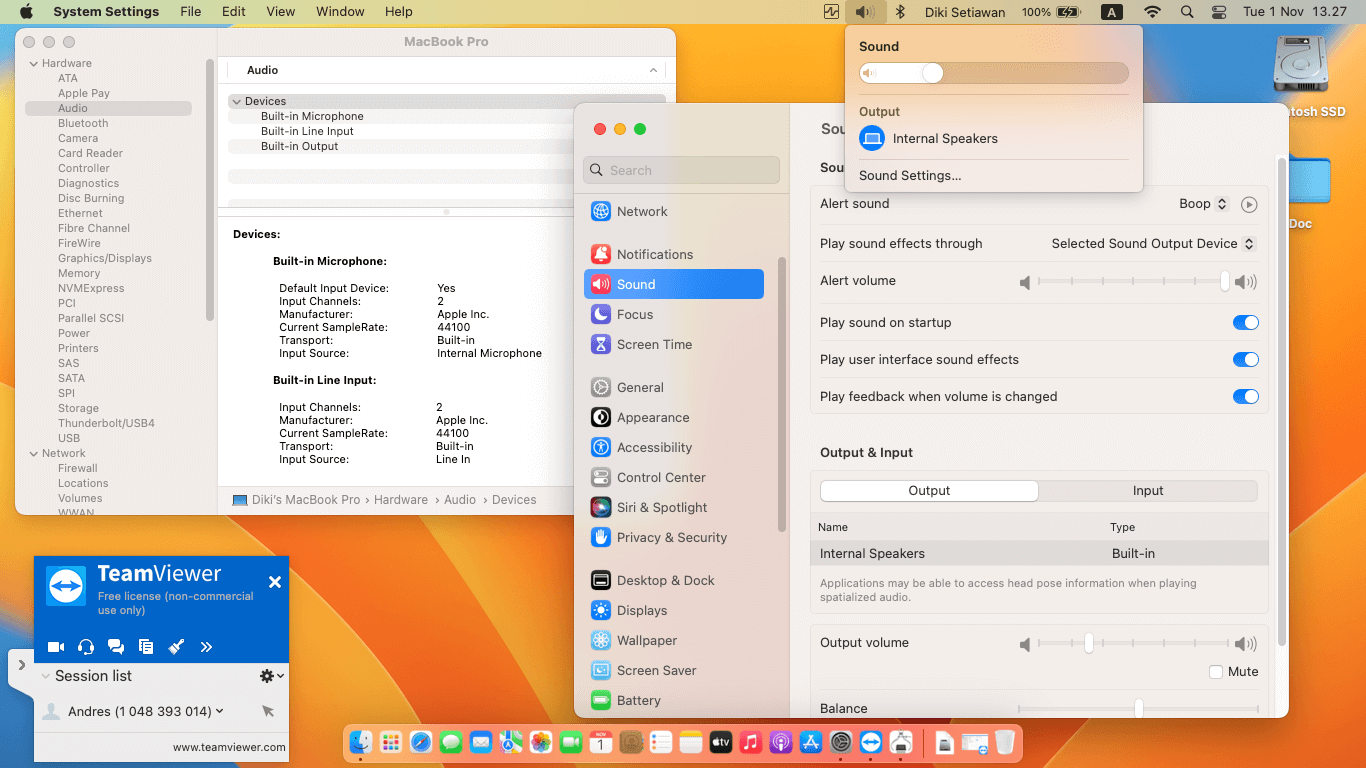Collapse the Network tree in System Information
The width and height of the screenshot is (1366, 768).
click(x=32, y=453)
